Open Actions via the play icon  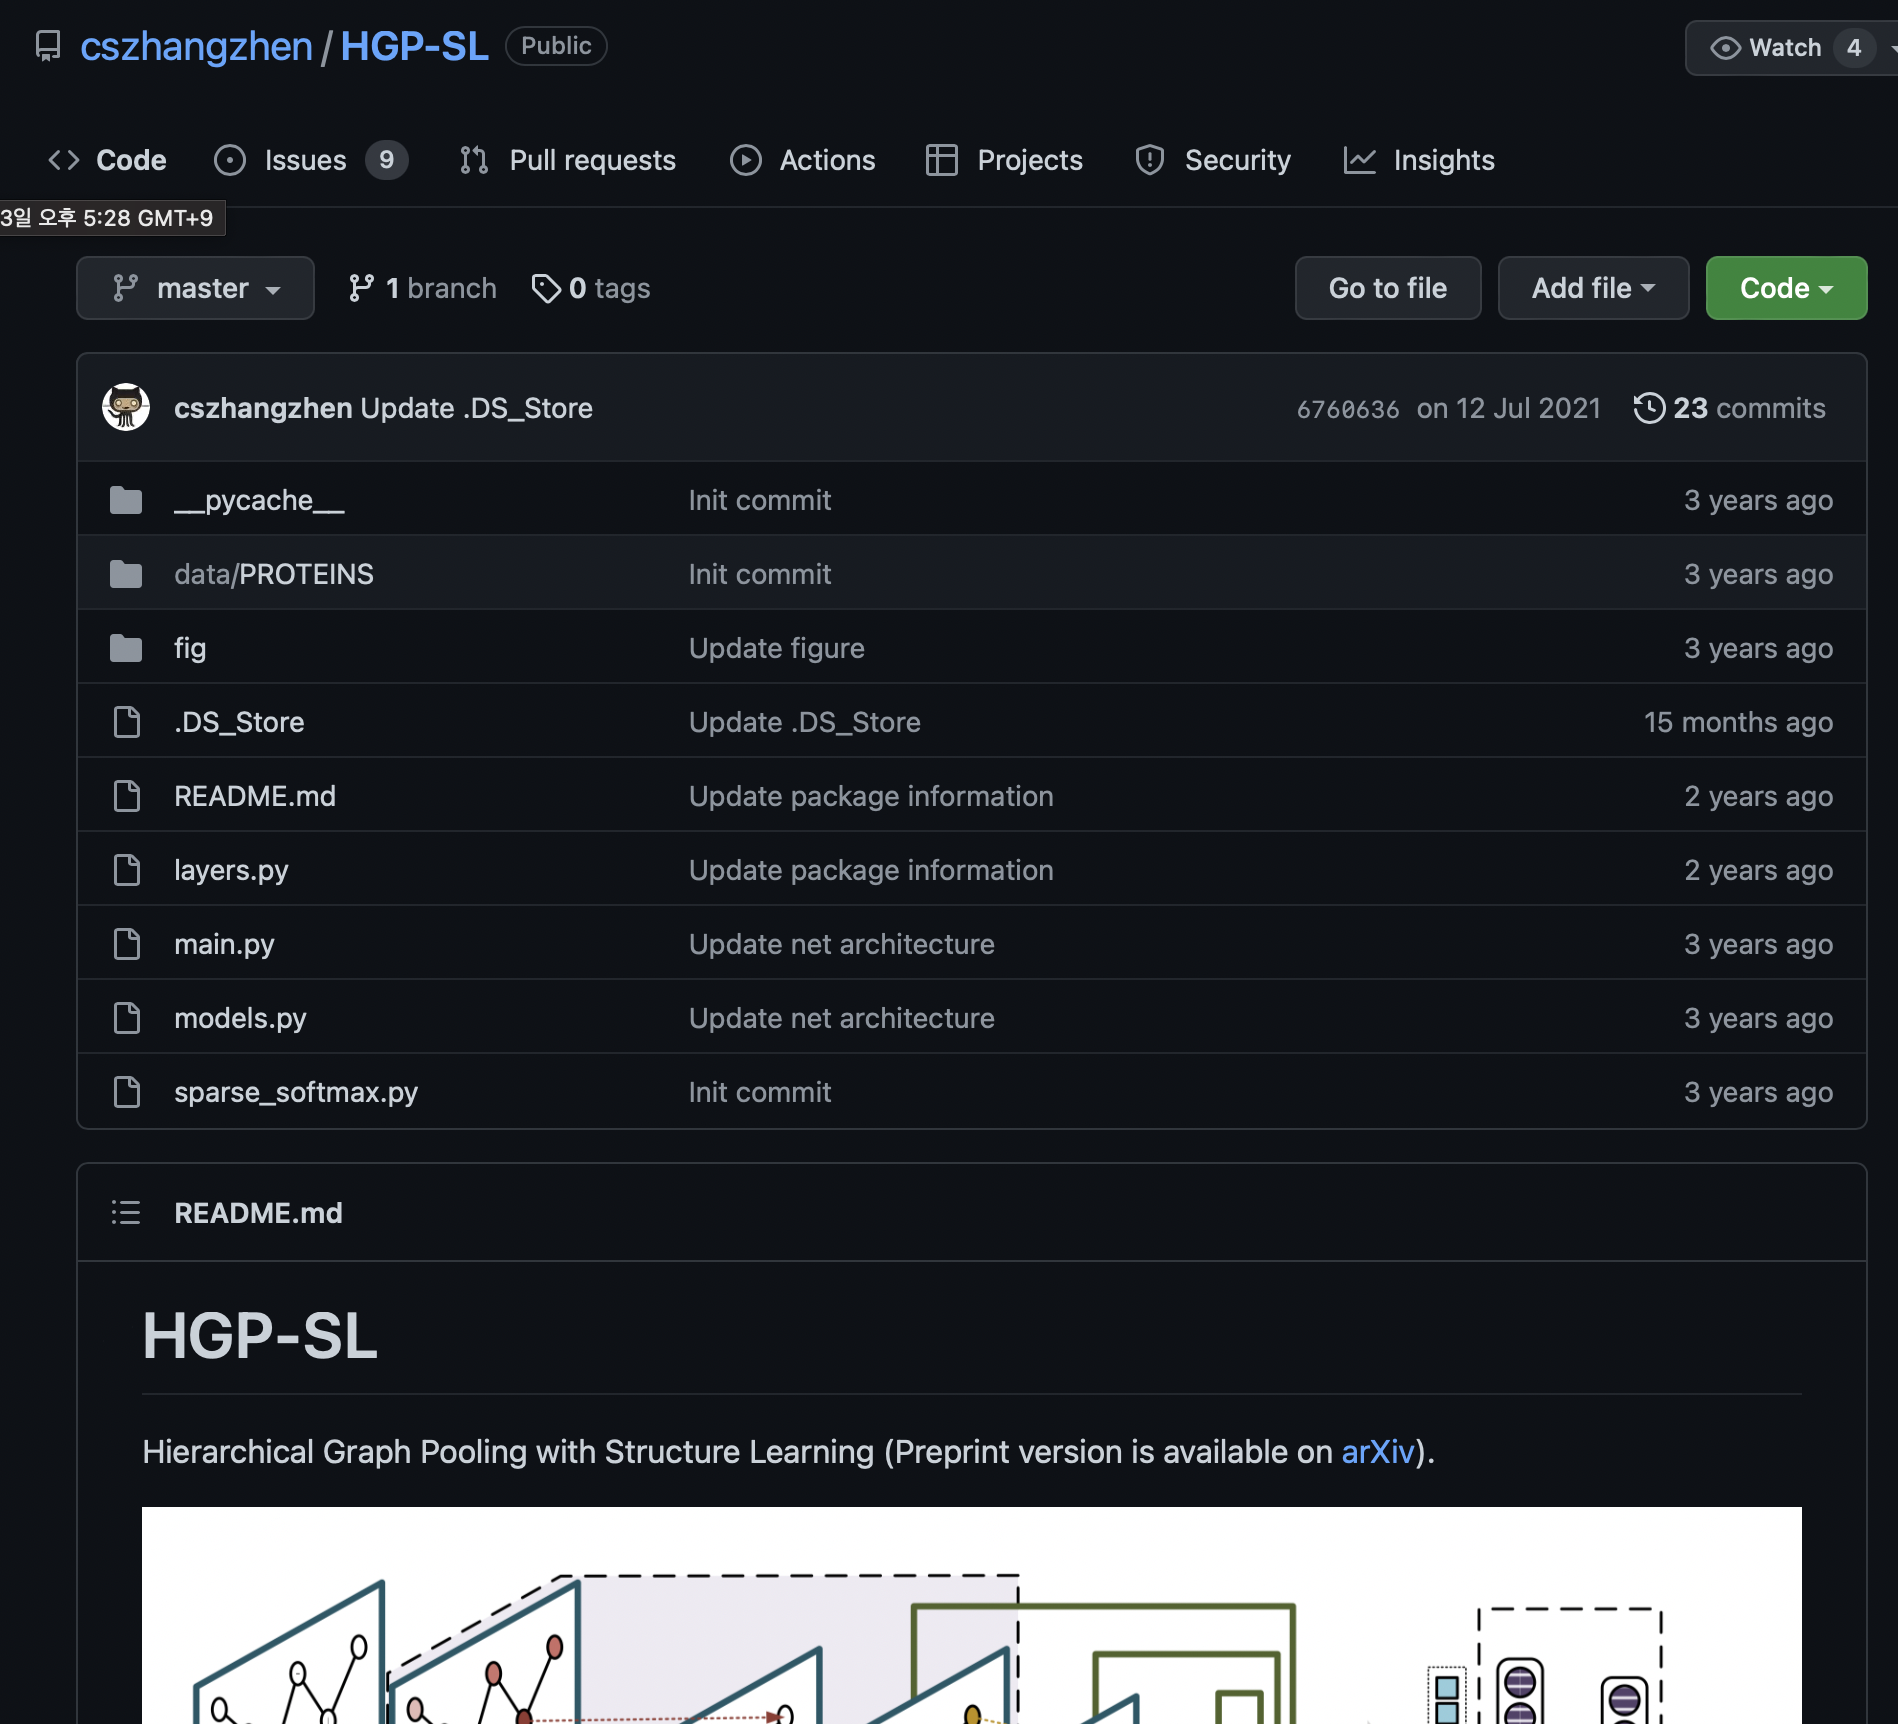coord(745,160)
